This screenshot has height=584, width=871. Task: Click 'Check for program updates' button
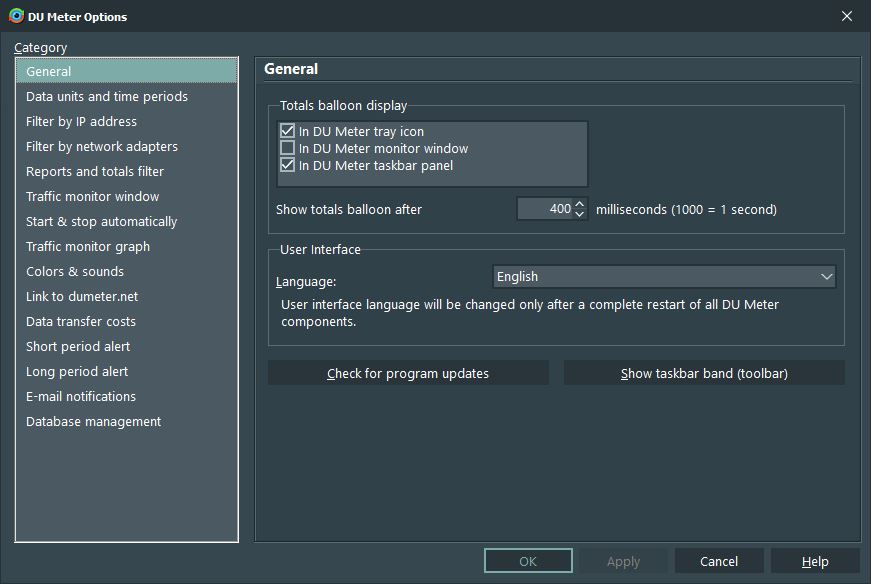pos(408,373)
